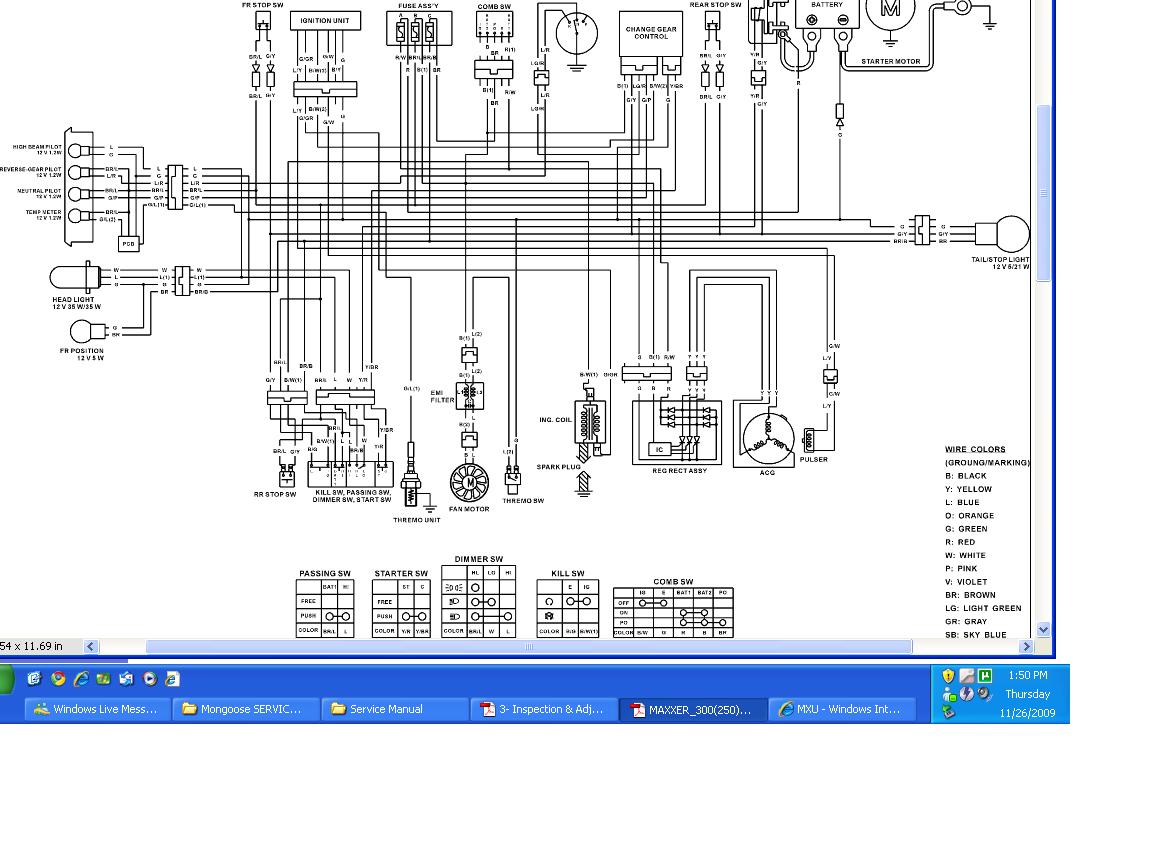Click the pink tray icon beside uTorrent
Screen dimensions: 1152x864
[x=967, y=675]
